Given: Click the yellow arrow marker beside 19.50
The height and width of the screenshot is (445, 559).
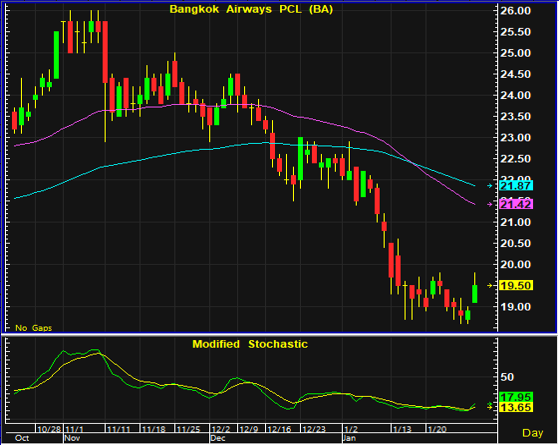Looking at the screenshot, I should coord(490,285).
